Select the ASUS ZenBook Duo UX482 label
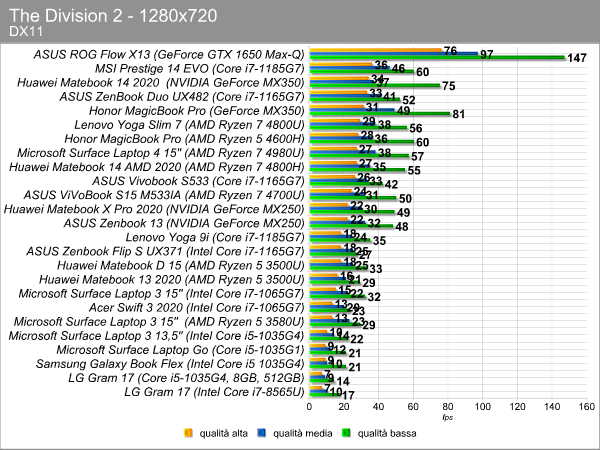Screen dimensions: 600x450 coord(182,97)
